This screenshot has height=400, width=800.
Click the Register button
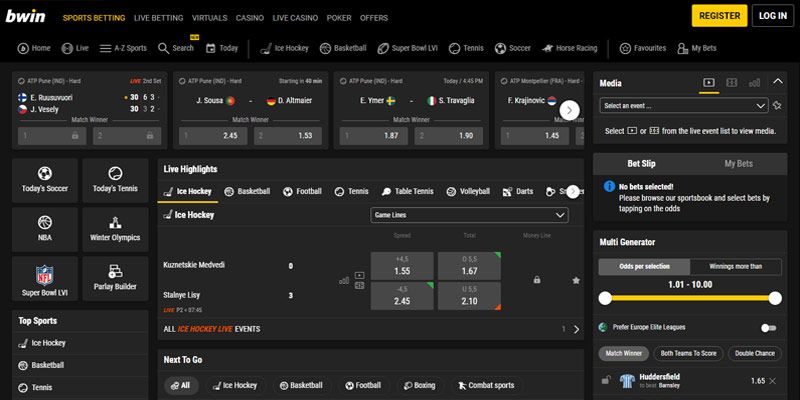719,16
